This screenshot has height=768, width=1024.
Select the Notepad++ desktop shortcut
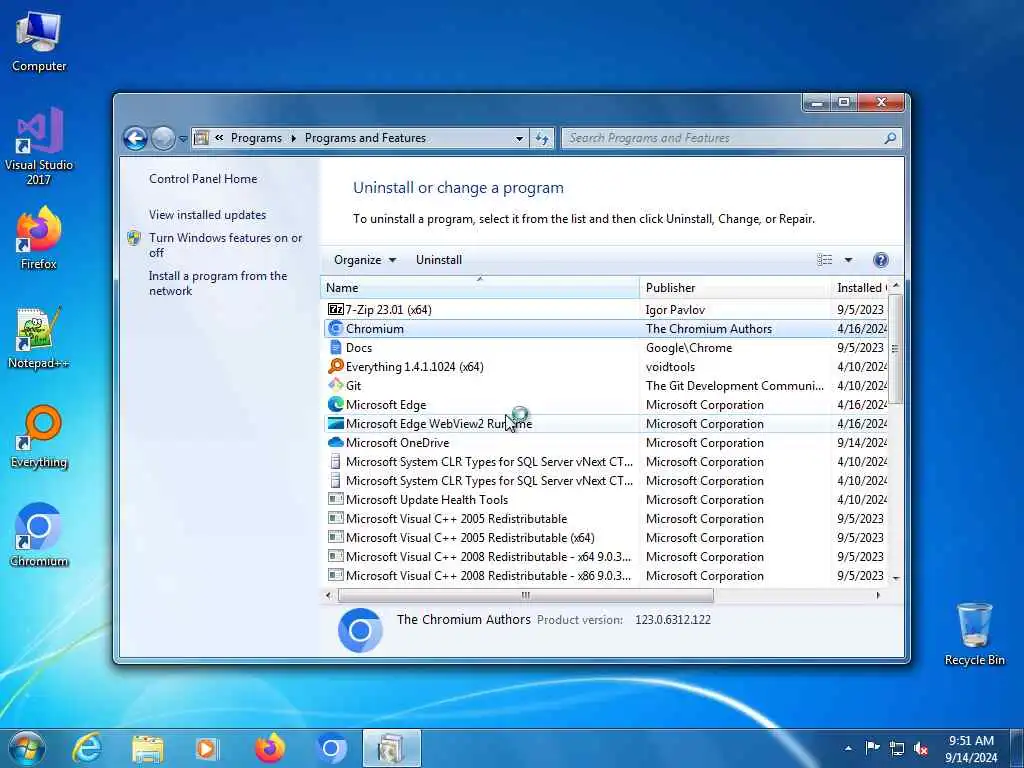[39, 338]
